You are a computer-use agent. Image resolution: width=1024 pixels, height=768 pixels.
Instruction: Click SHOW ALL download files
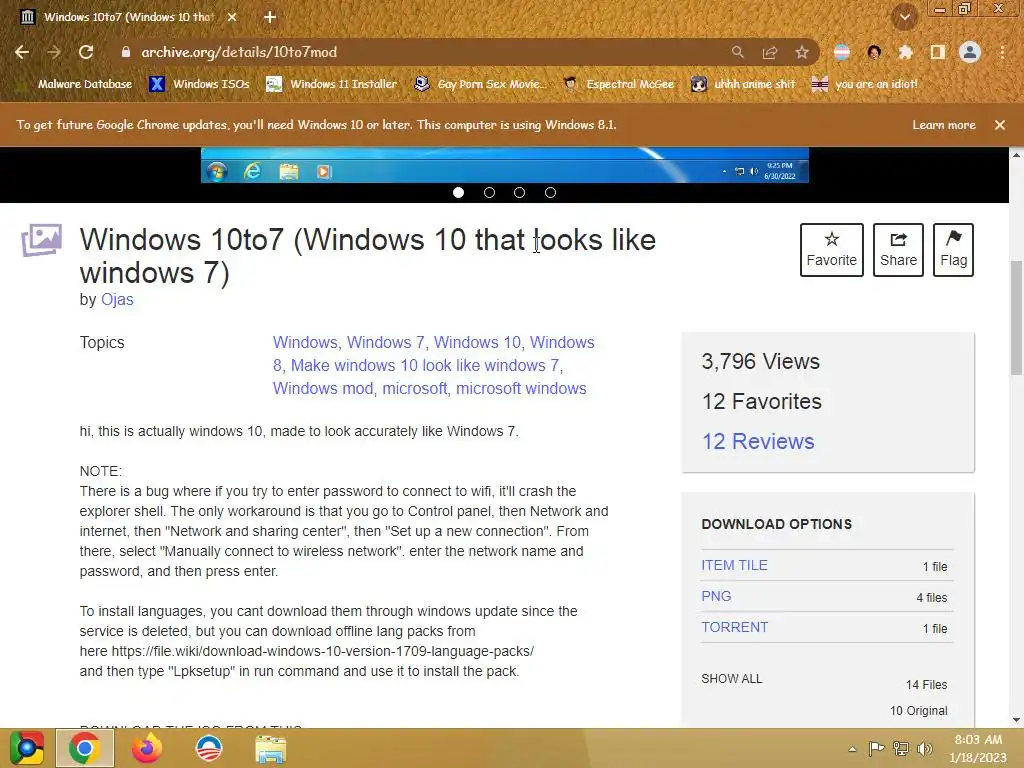(731, 679)
